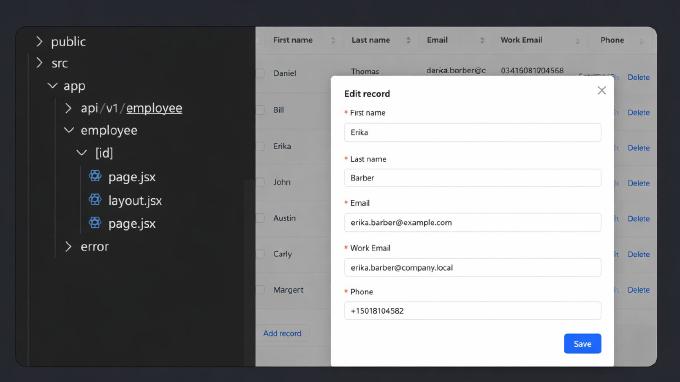The image size is (680, 382).
Task: Save the edited record
Action: point(582,344)
